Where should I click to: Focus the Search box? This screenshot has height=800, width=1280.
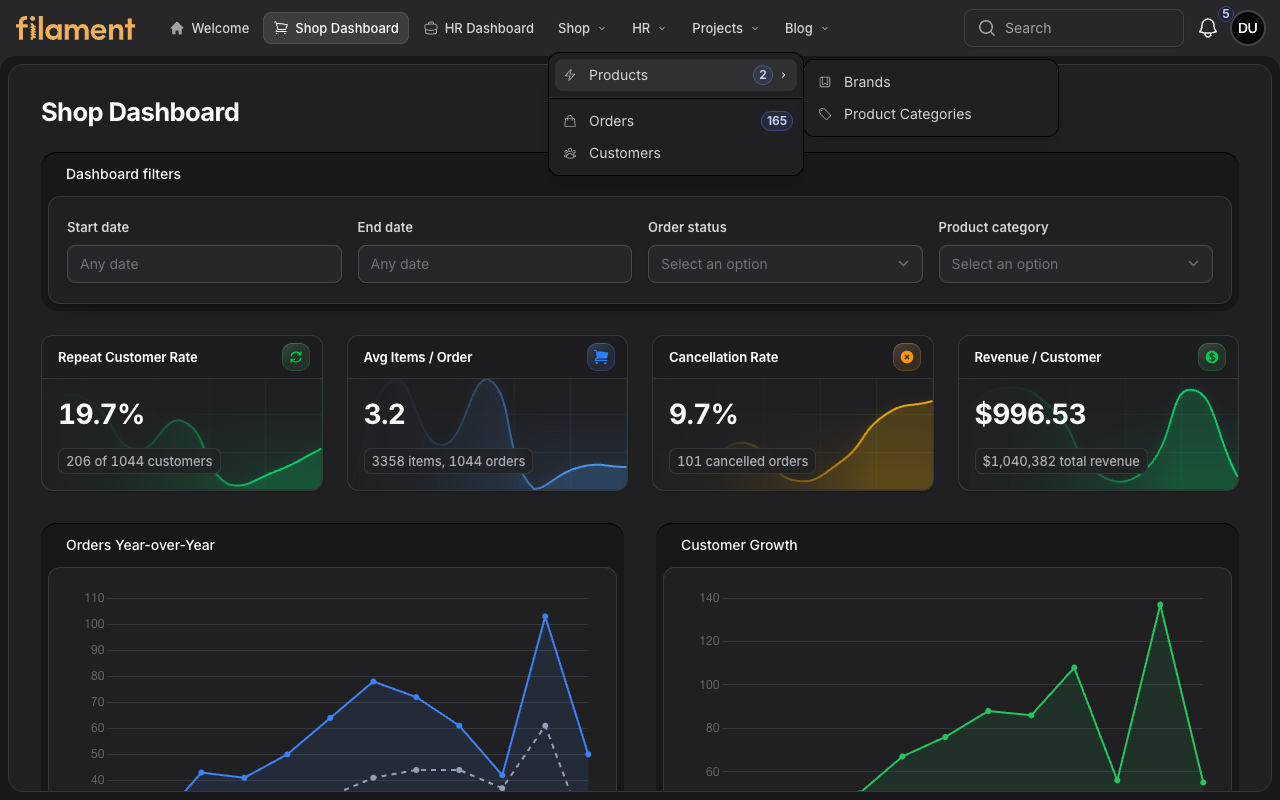point(1074,28)
